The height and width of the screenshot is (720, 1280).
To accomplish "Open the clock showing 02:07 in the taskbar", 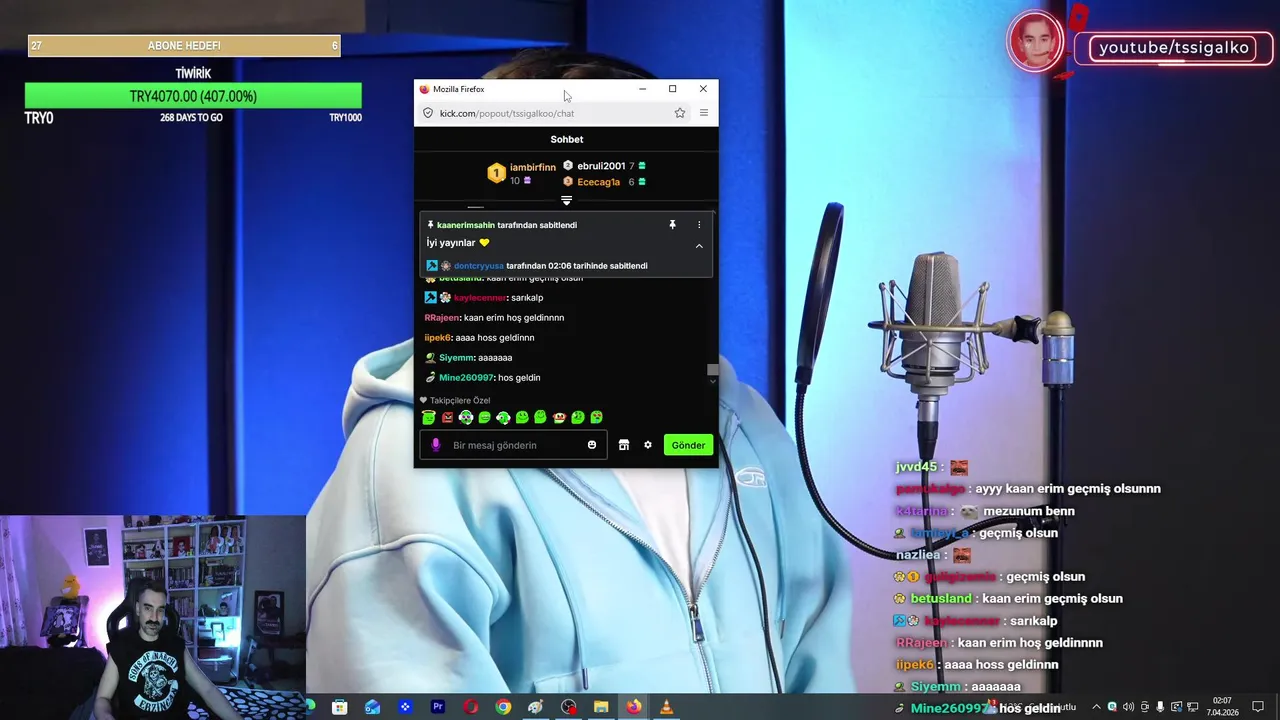I will point(1222,707).
